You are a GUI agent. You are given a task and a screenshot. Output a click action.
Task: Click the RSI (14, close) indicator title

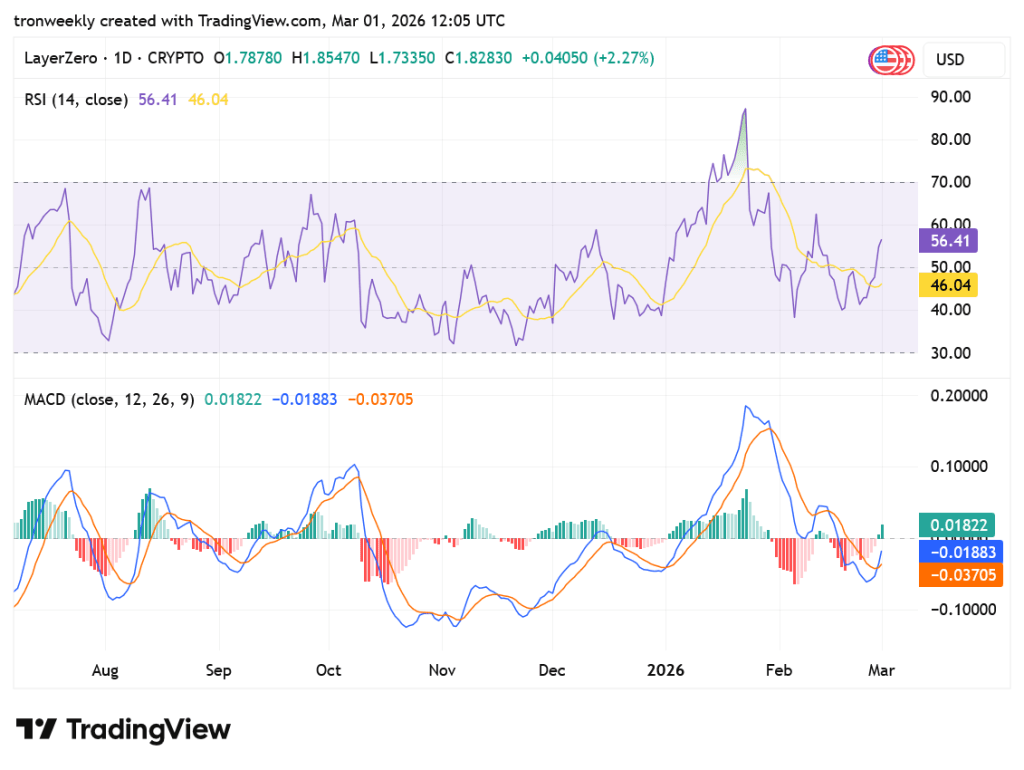tap(76, 100)
